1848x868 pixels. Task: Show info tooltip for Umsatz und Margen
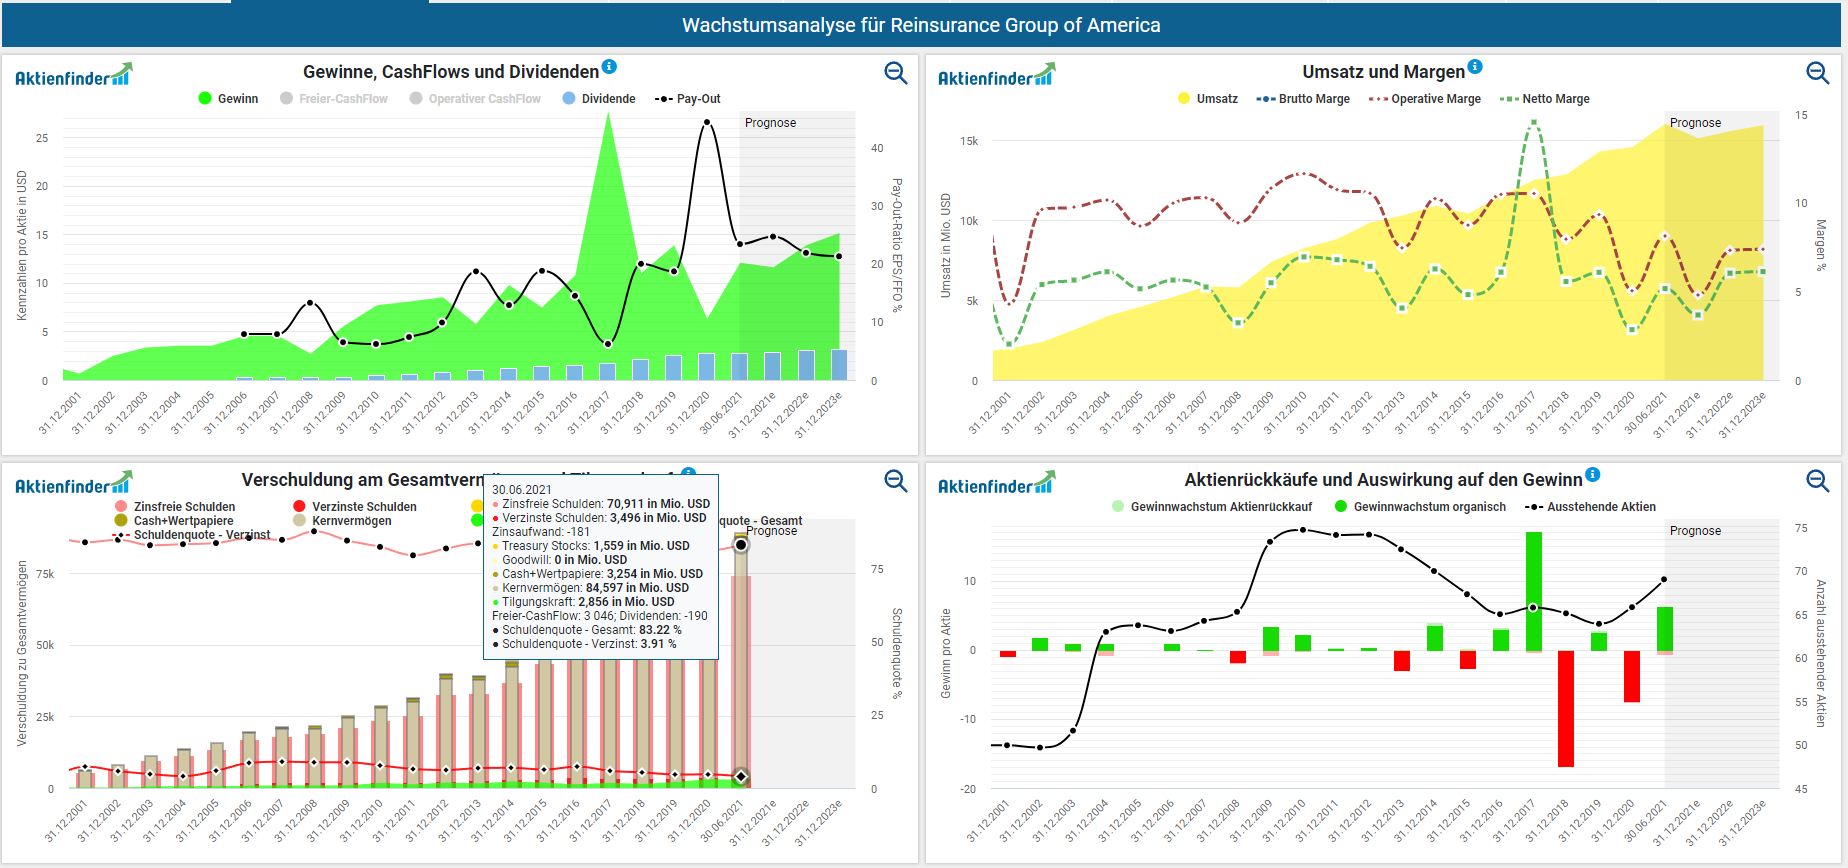point(1475,67)
